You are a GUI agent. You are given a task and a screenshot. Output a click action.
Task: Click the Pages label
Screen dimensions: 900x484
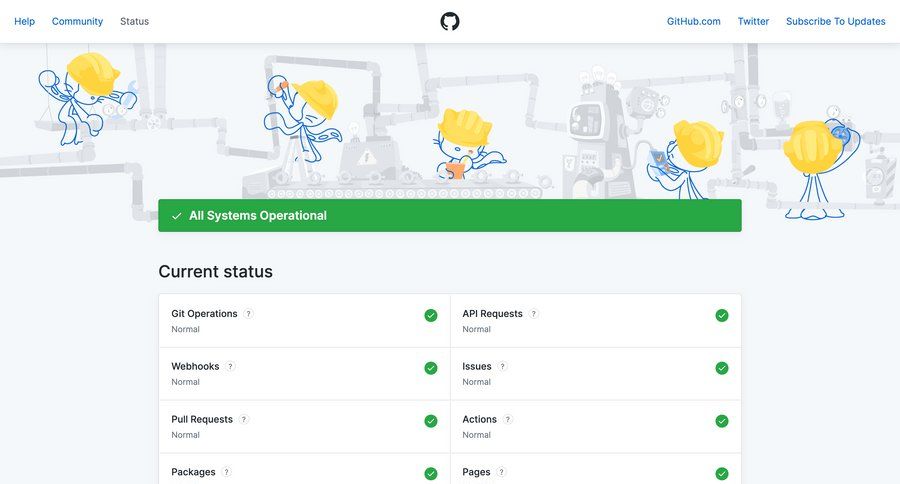click(476, 472)
